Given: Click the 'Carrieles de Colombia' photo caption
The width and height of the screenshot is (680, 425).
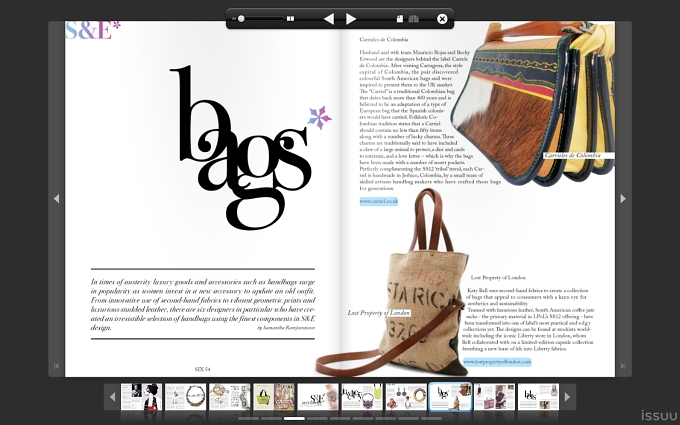Looking at the screenshot, I should [x=572, y=155].
